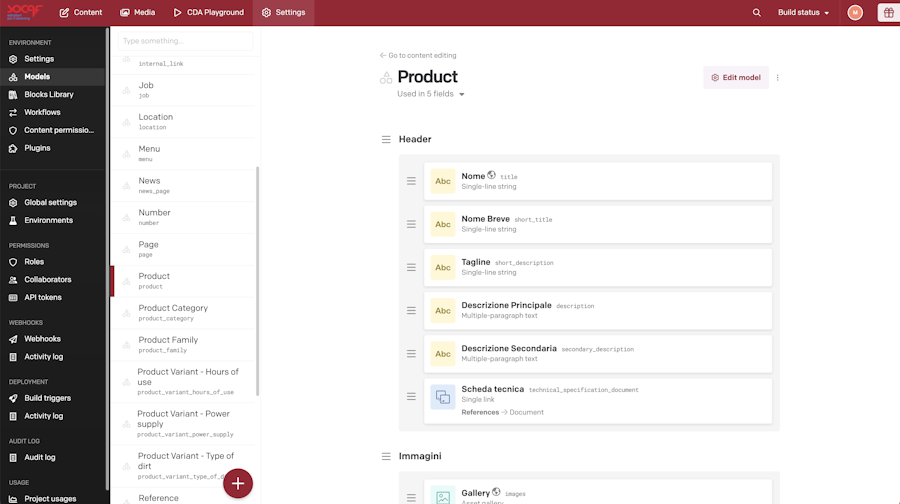Click the Abc icon of Descrizione Principale
The height and width of the screenshot is (504, 900).
443,311
